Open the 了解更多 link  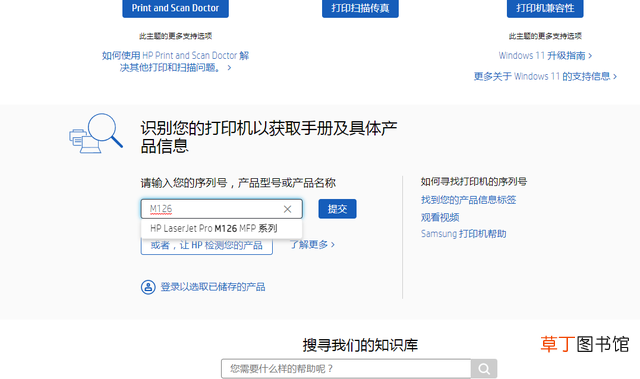coord(312,244)
